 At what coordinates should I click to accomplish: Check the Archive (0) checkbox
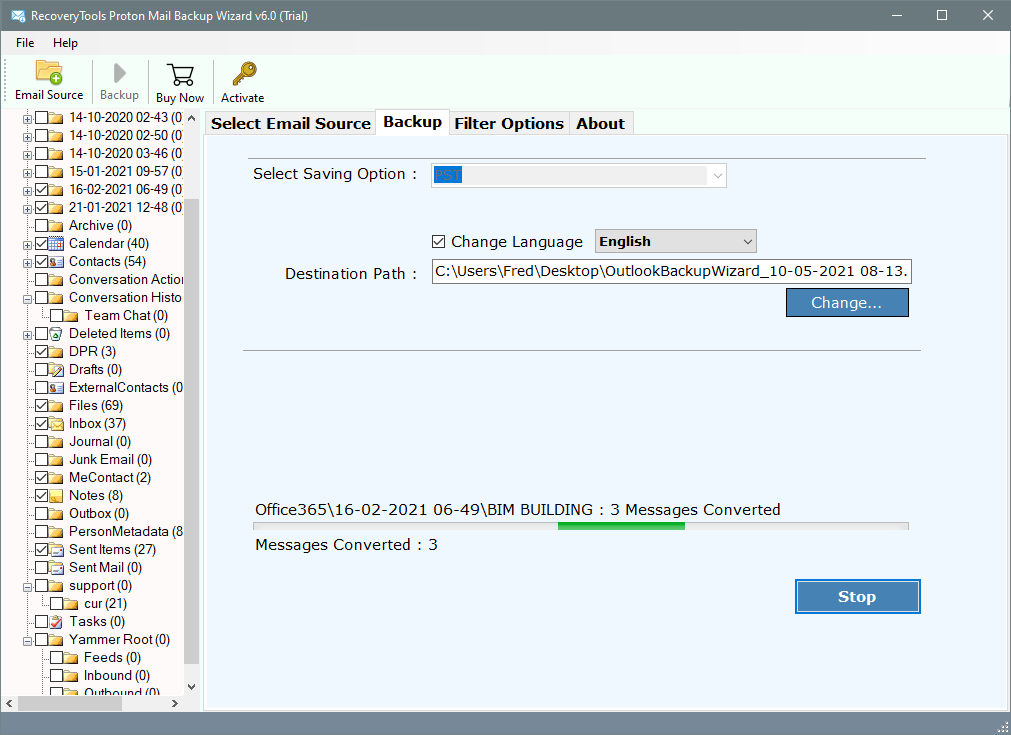point(41,226)
